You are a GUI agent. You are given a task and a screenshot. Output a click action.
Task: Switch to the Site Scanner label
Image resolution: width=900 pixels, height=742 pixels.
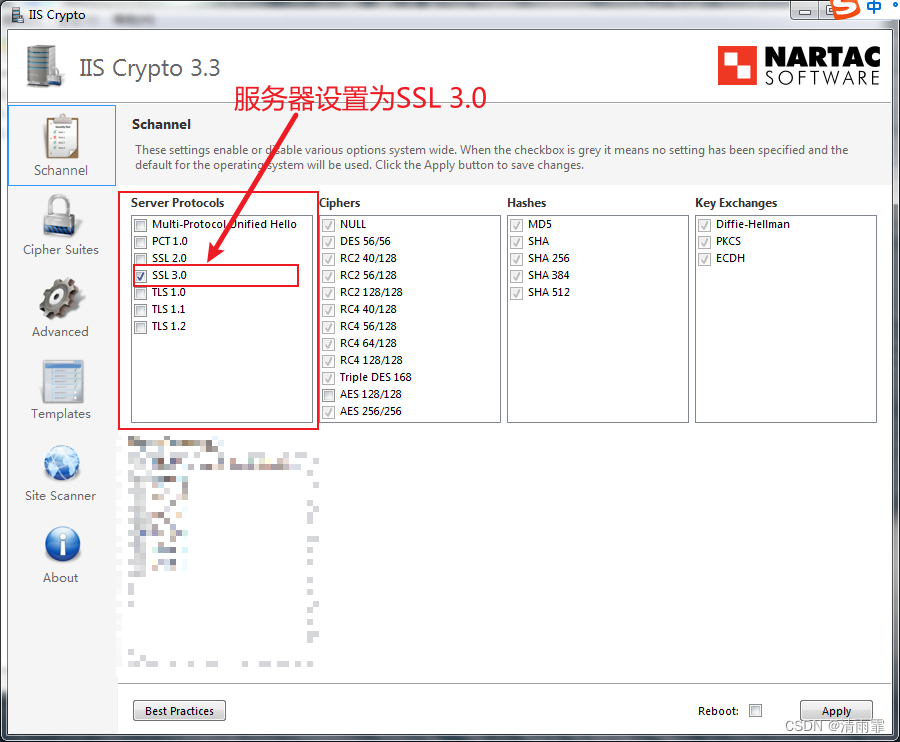pyautogui.click(x=60, y=496)
